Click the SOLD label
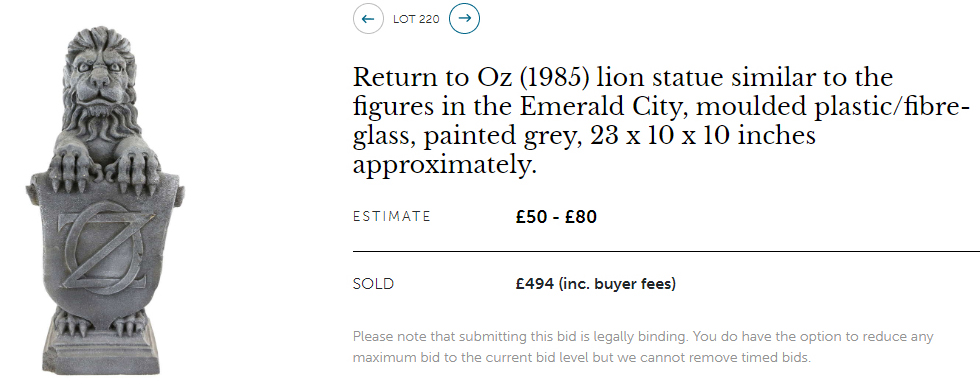This screenshot has width=980, height=391. (374, 284)
